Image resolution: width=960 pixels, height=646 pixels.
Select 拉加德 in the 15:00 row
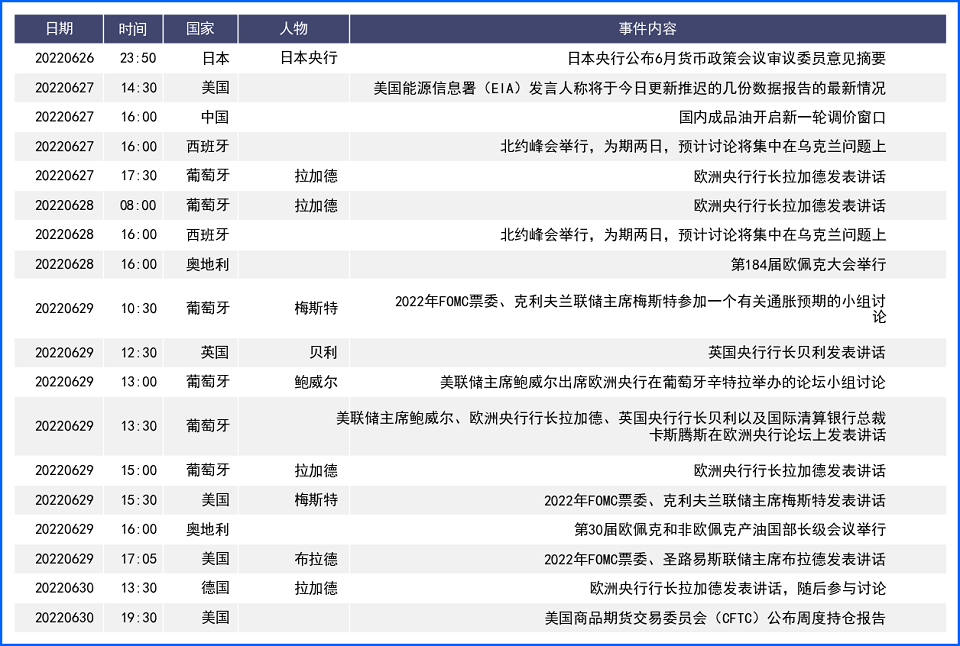tap(316, 470)
